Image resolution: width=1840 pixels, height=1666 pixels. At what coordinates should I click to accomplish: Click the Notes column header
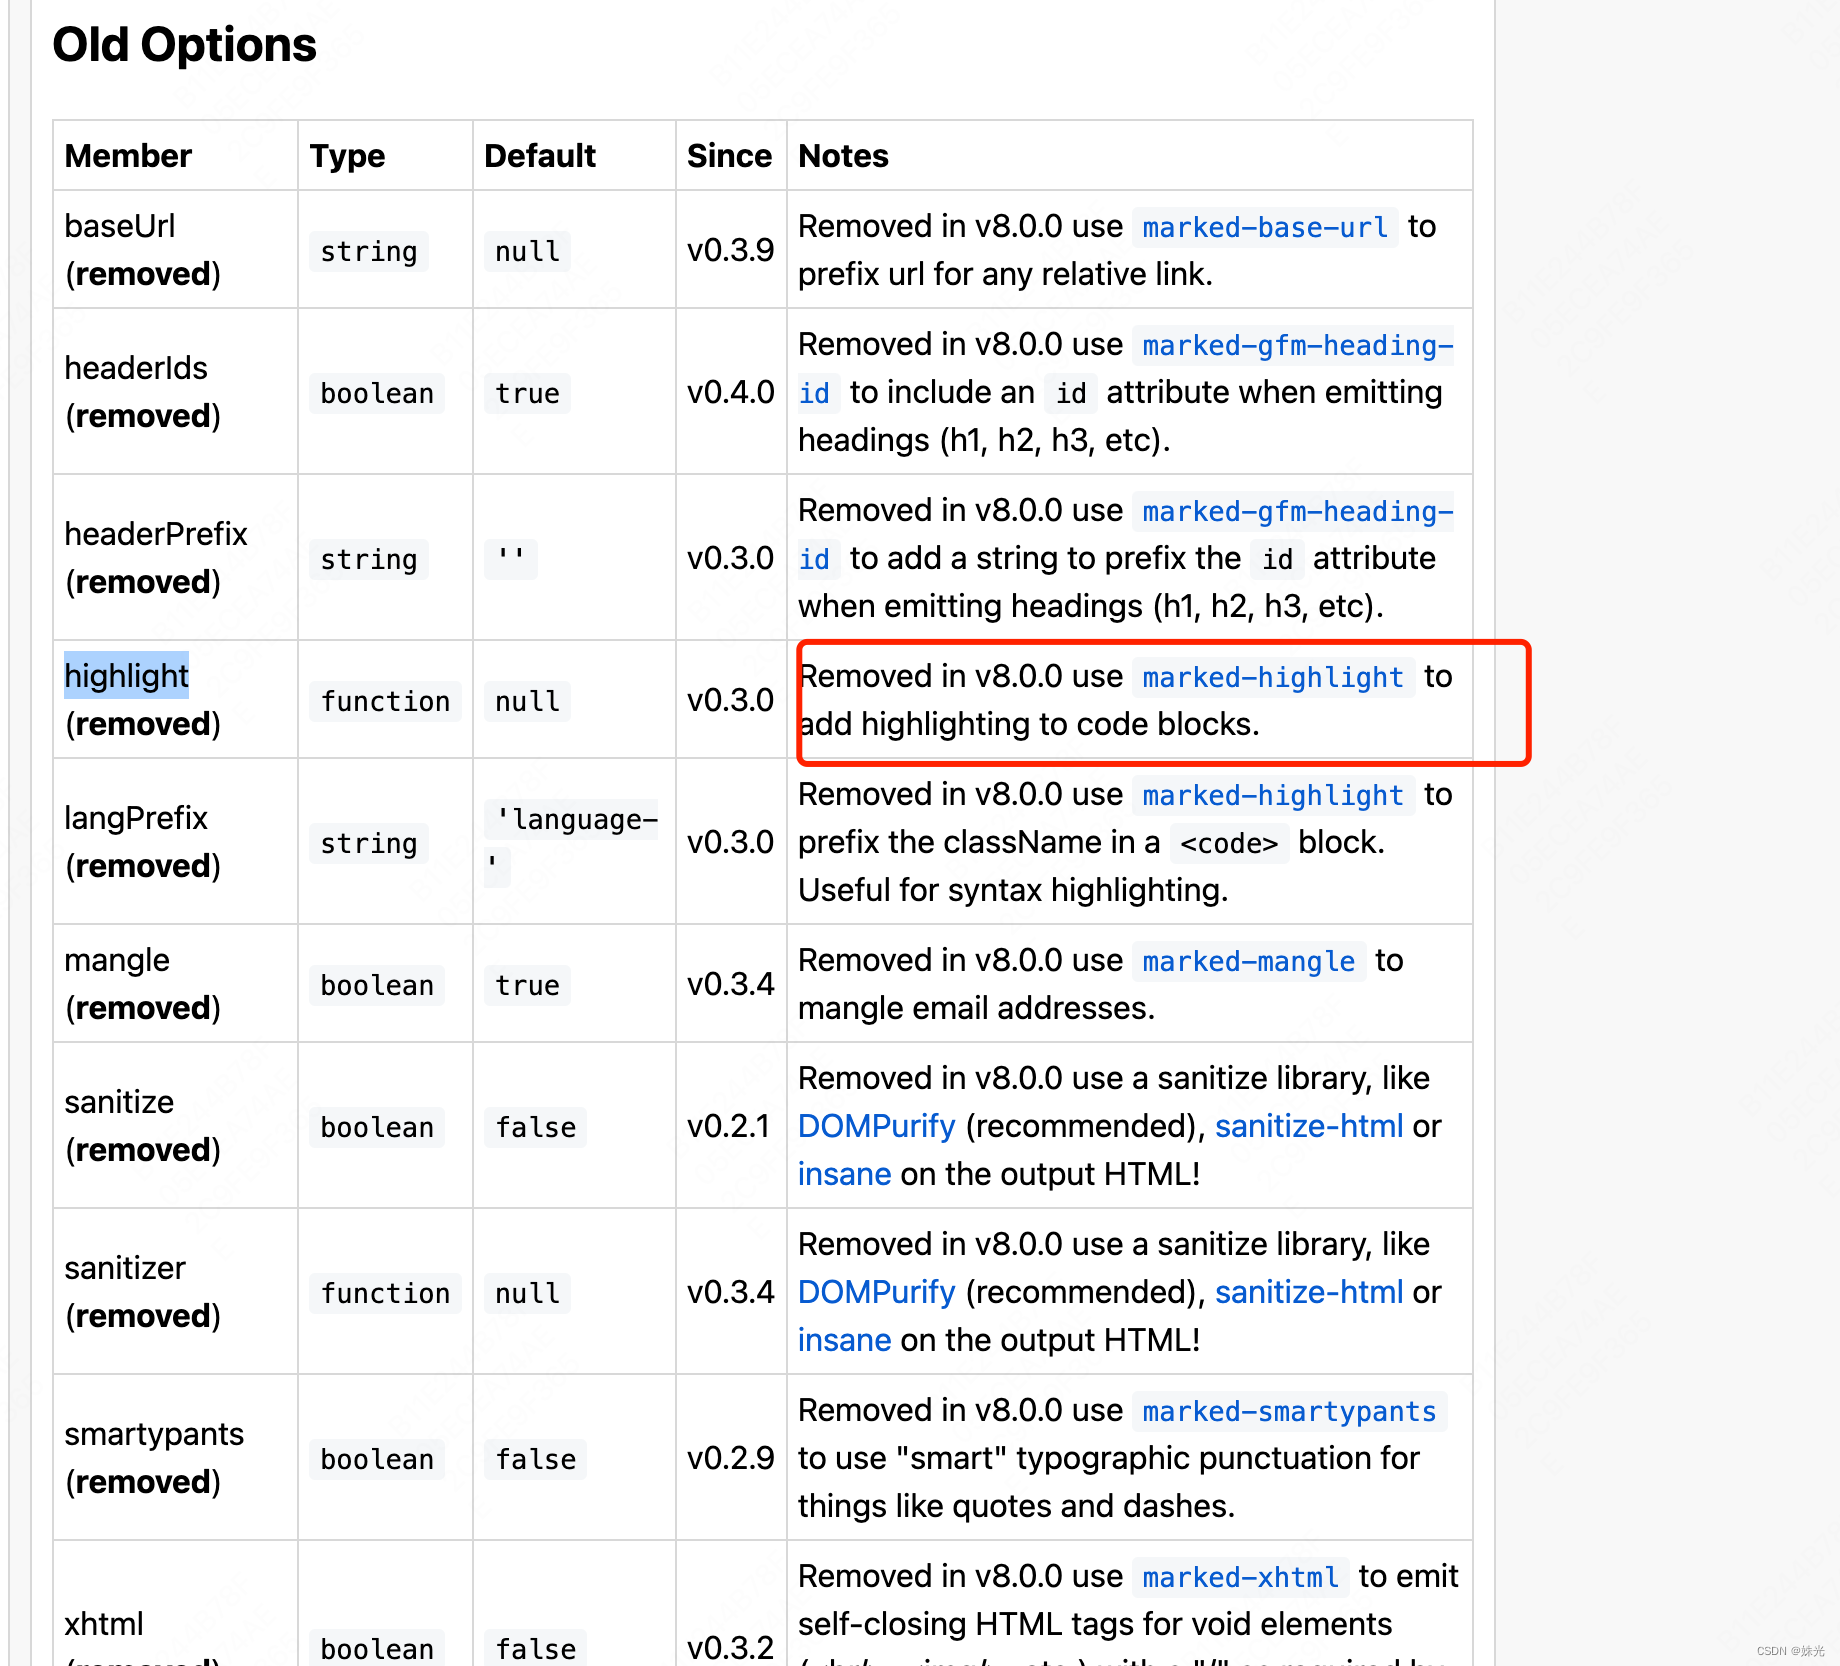(842, 156)
